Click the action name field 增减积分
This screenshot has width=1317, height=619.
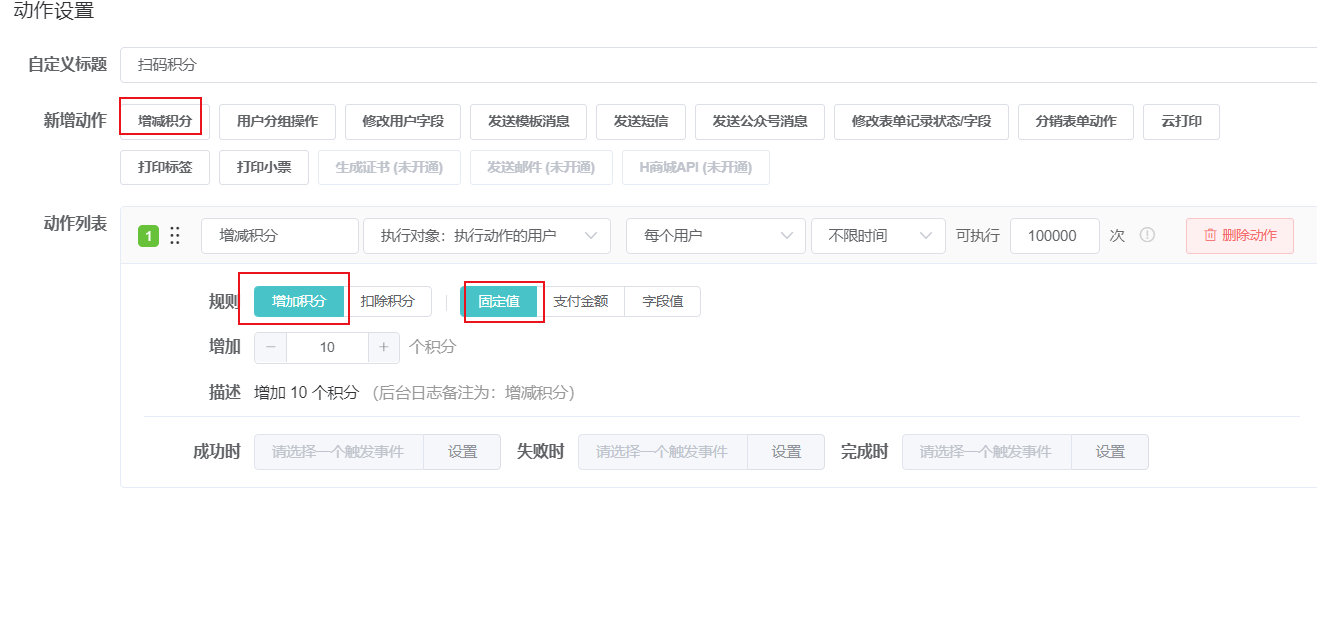[x=280, y=236]
